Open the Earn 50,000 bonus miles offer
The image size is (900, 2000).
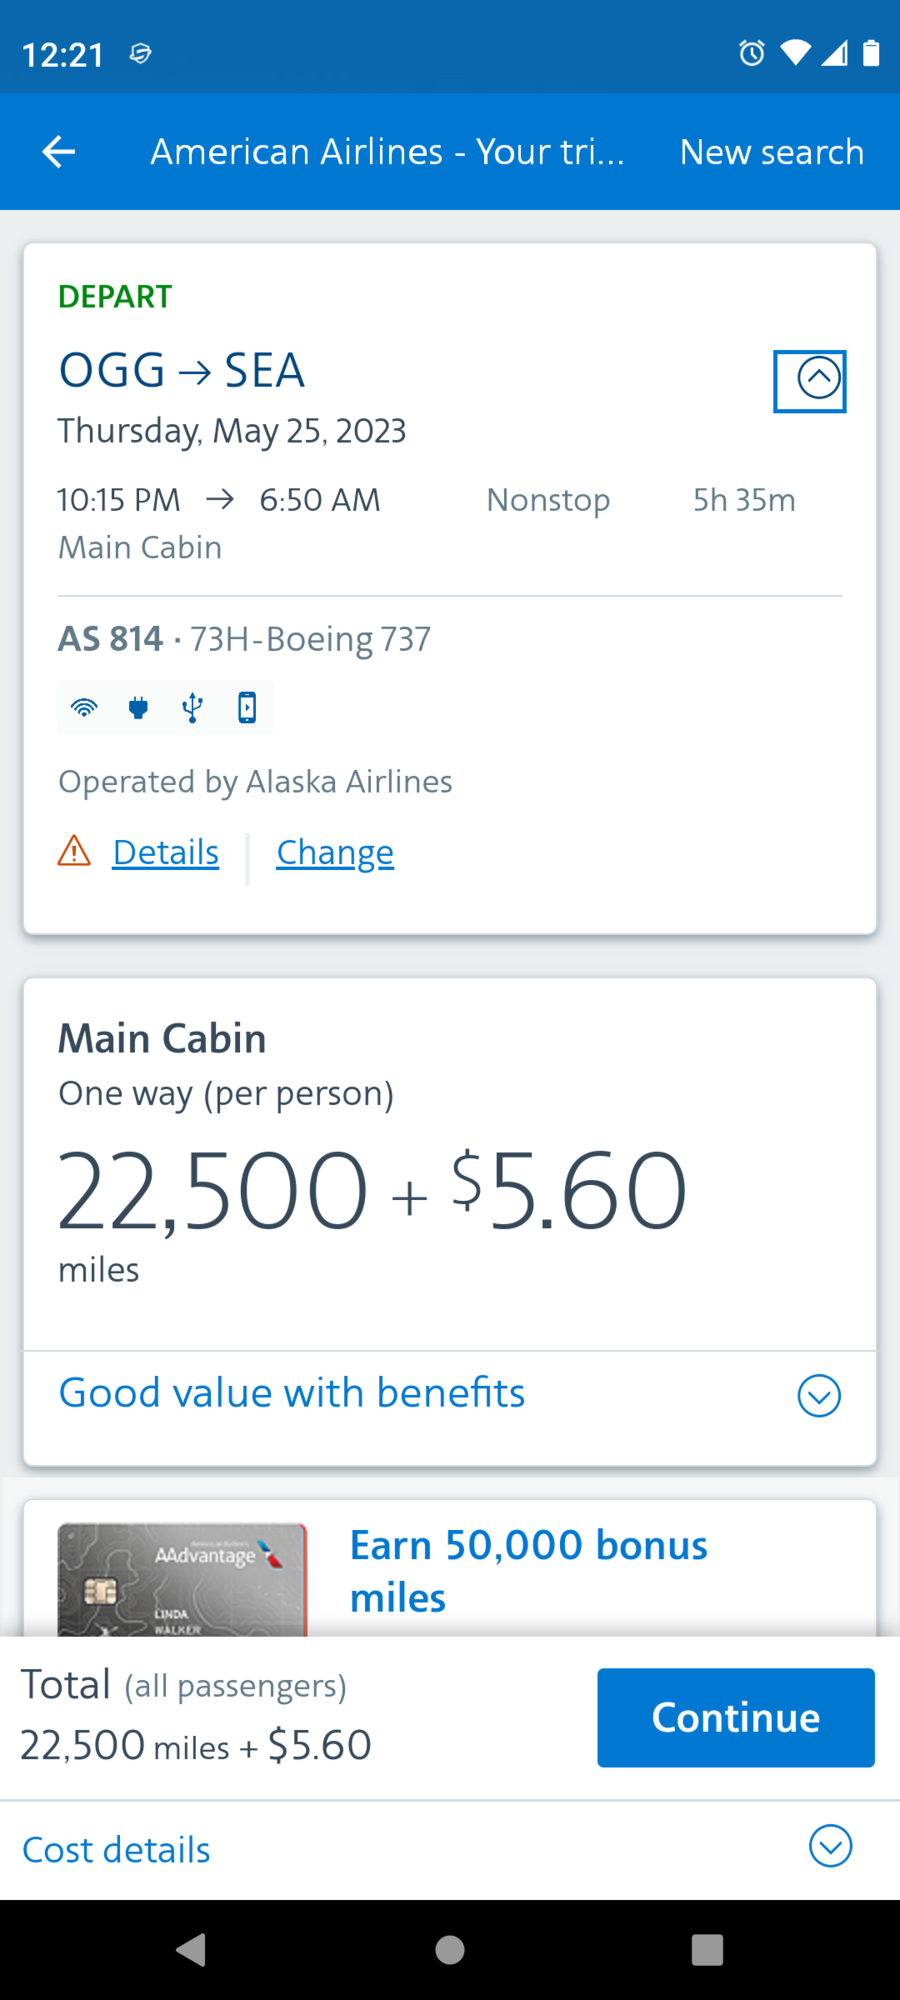(x=528, y=1571)
